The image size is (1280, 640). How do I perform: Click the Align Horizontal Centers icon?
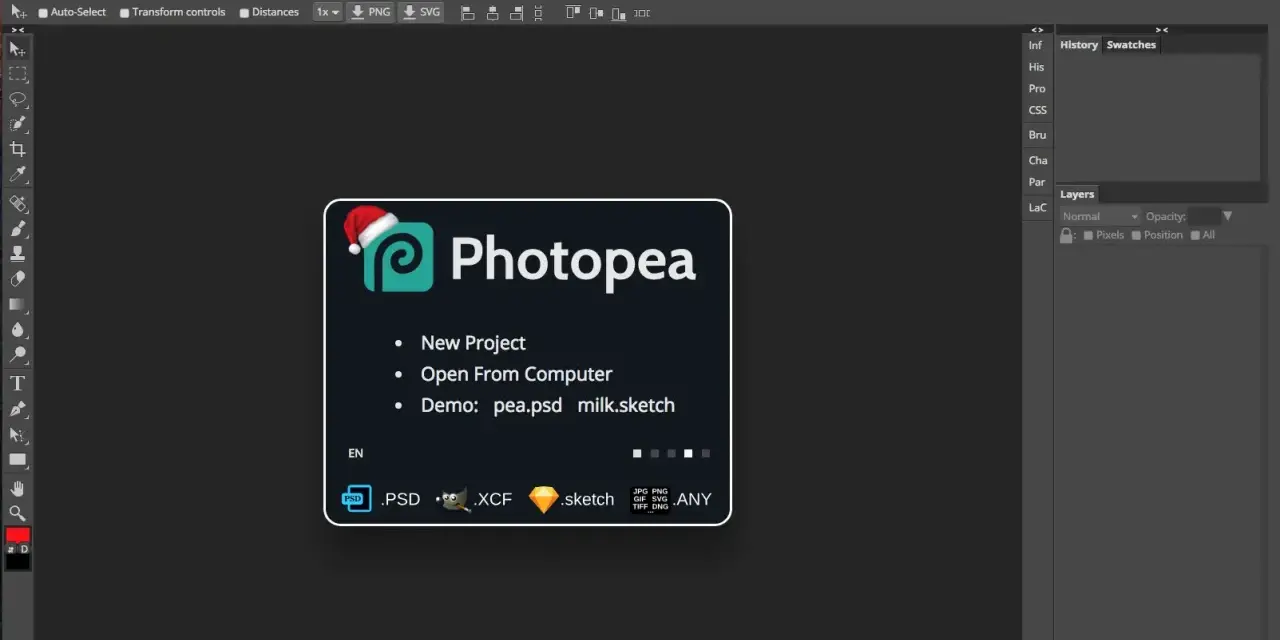click(492, 13)
